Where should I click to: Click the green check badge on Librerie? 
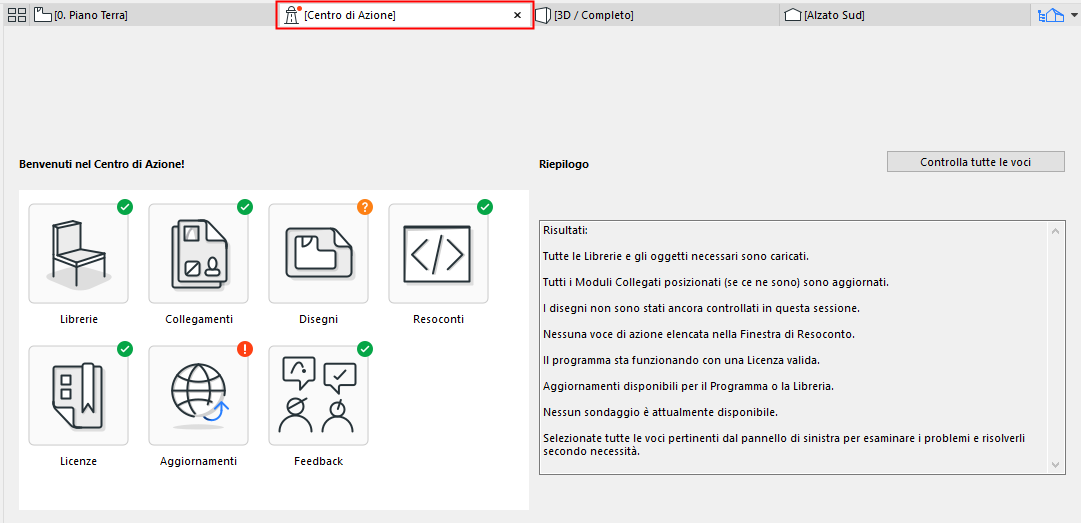pos(125,207)
